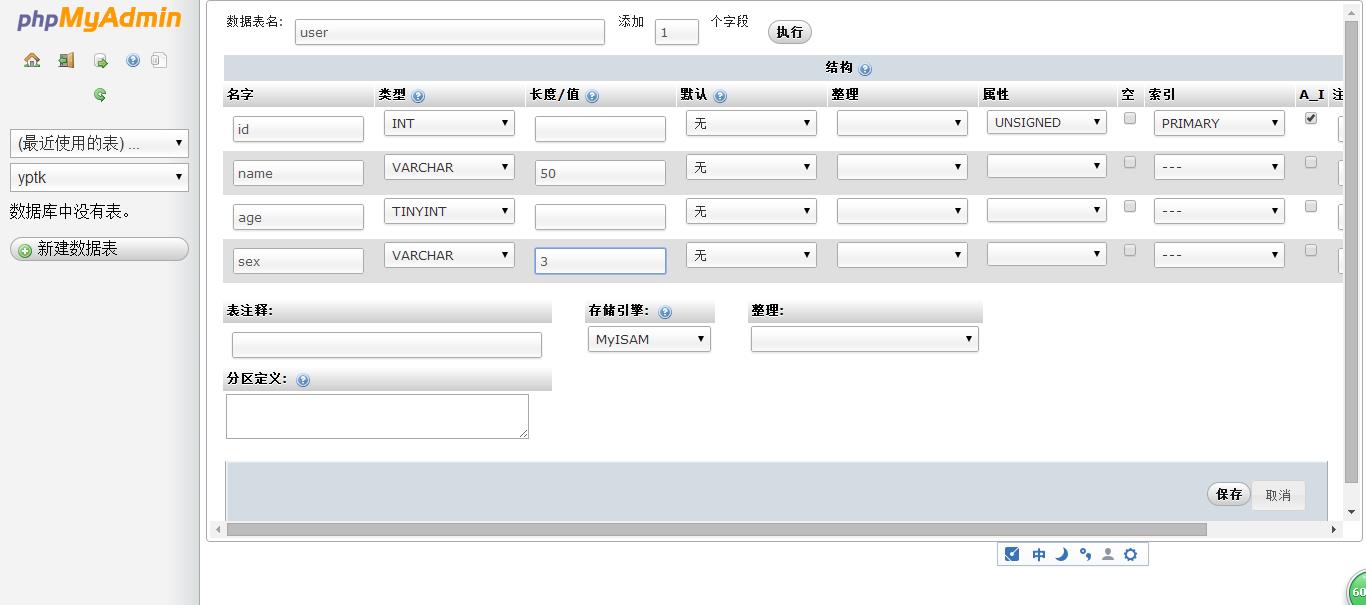Viewport: 1366px width, 605px height.
Task: Enable the 空 (null) checkbox for age
Action: pyautogui.click(x=1130, y=206)
